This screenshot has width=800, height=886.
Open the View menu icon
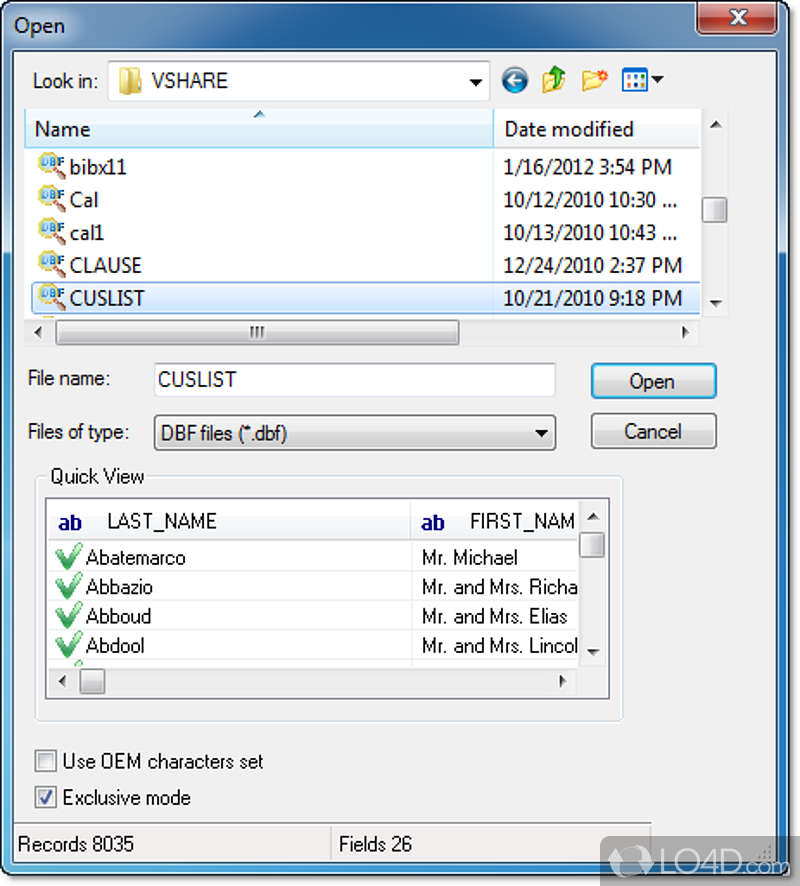click(635, 80)
